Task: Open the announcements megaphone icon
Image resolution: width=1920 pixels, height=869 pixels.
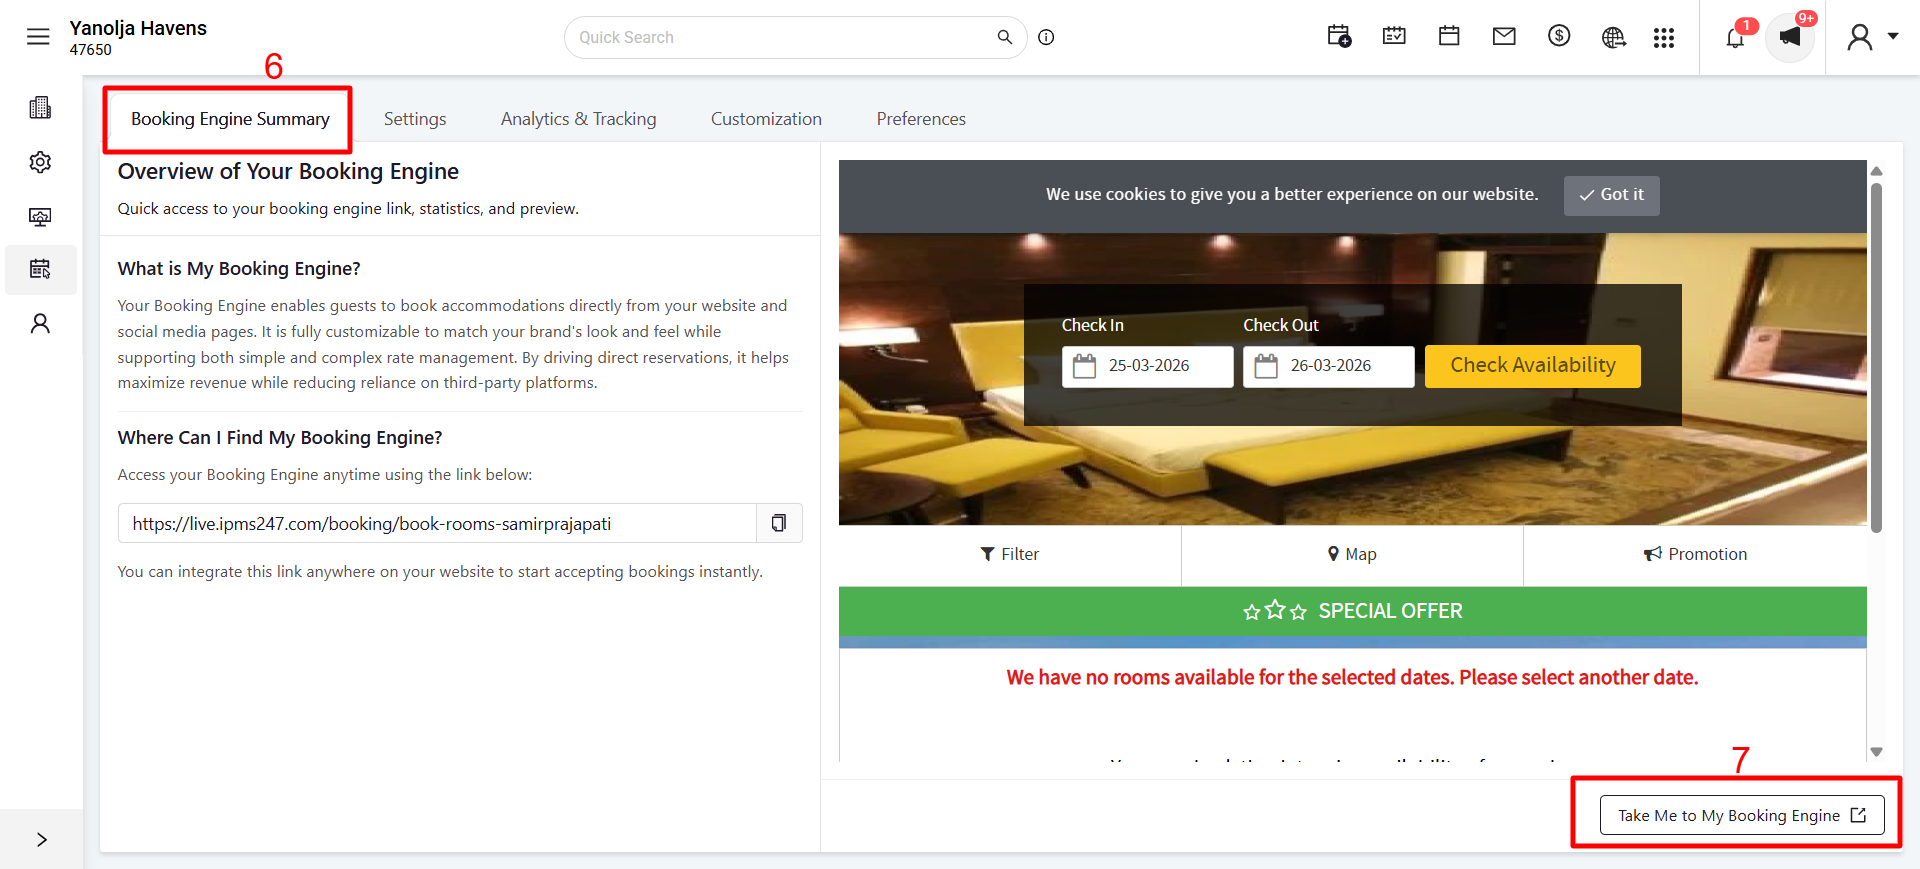Action: pos(1790,37)
